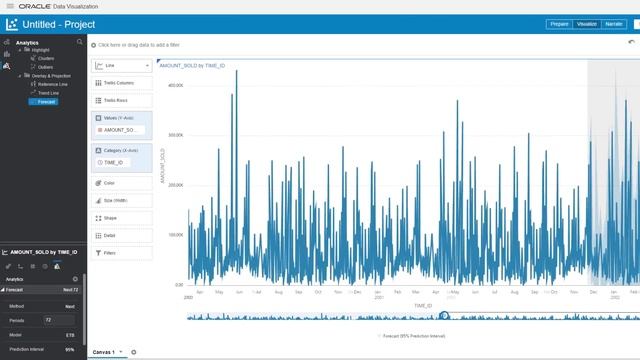Click the Category (X-Axis) drop target header
Screen dimensions: 640x360
coord(121,151)
